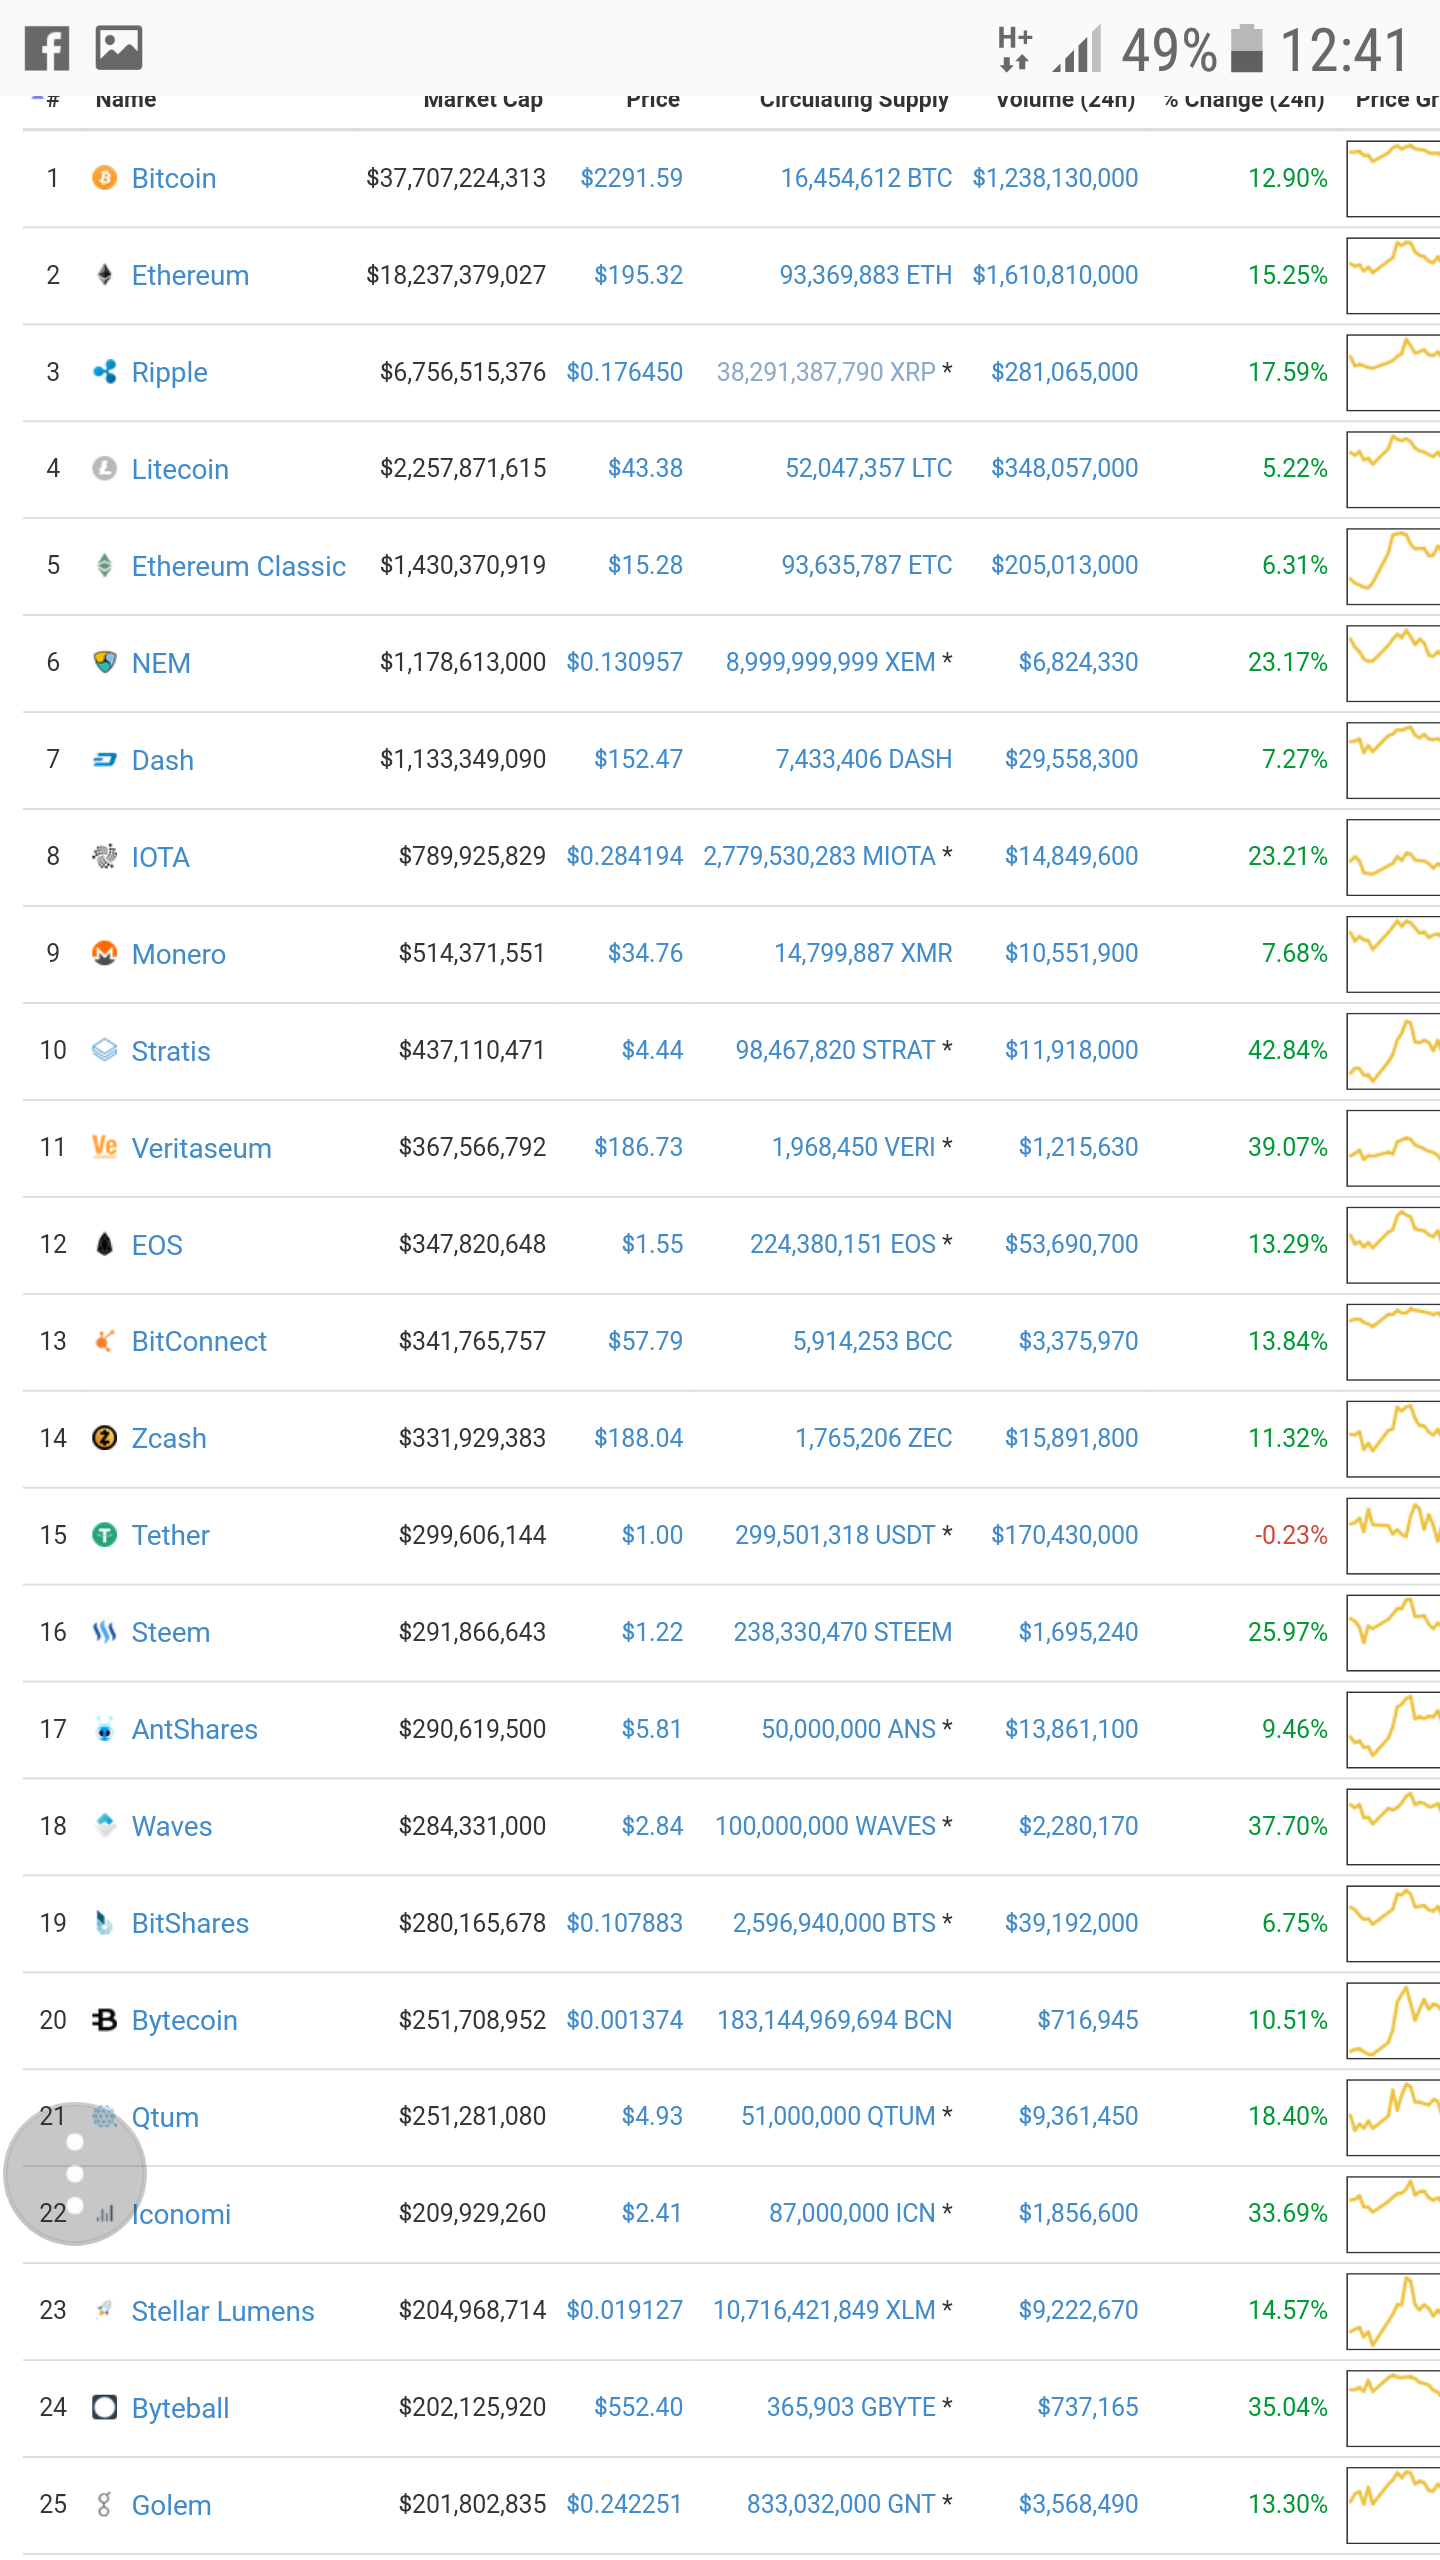This screenshot has height=2560, width=1440.
Task: Tap the Dash logo icon
Action: [104, 760]
